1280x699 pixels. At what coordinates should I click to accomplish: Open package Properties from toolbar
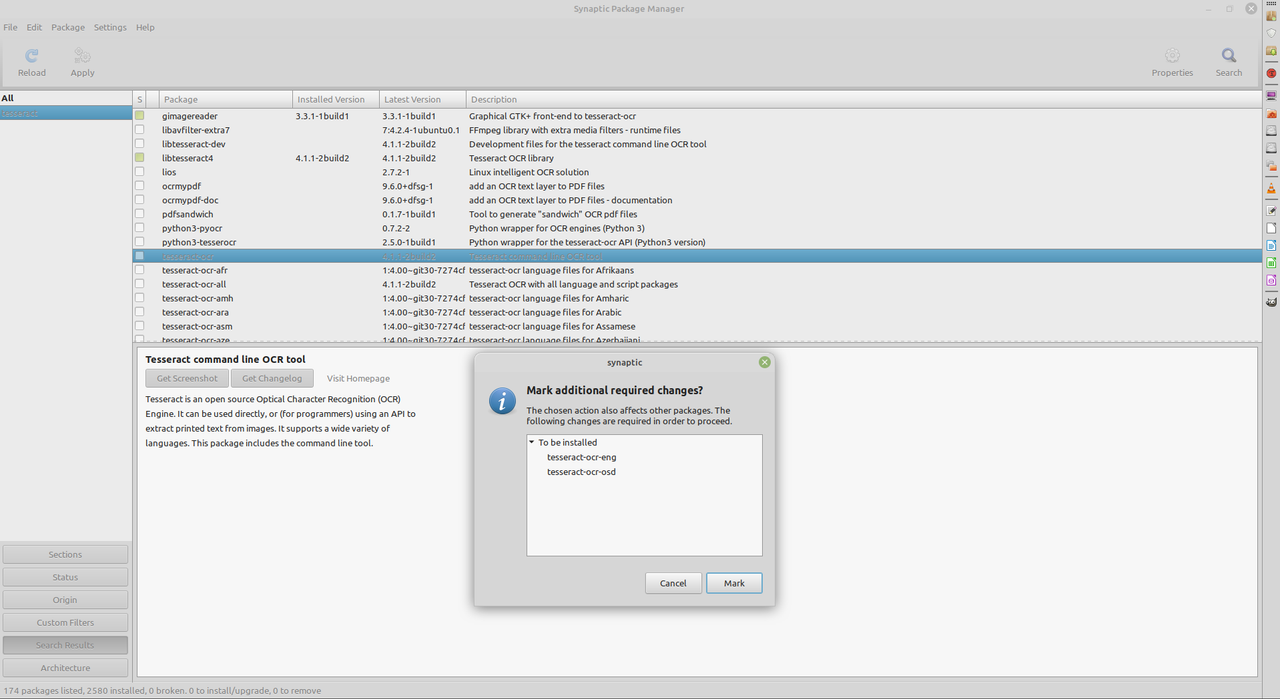point(1172,56)
